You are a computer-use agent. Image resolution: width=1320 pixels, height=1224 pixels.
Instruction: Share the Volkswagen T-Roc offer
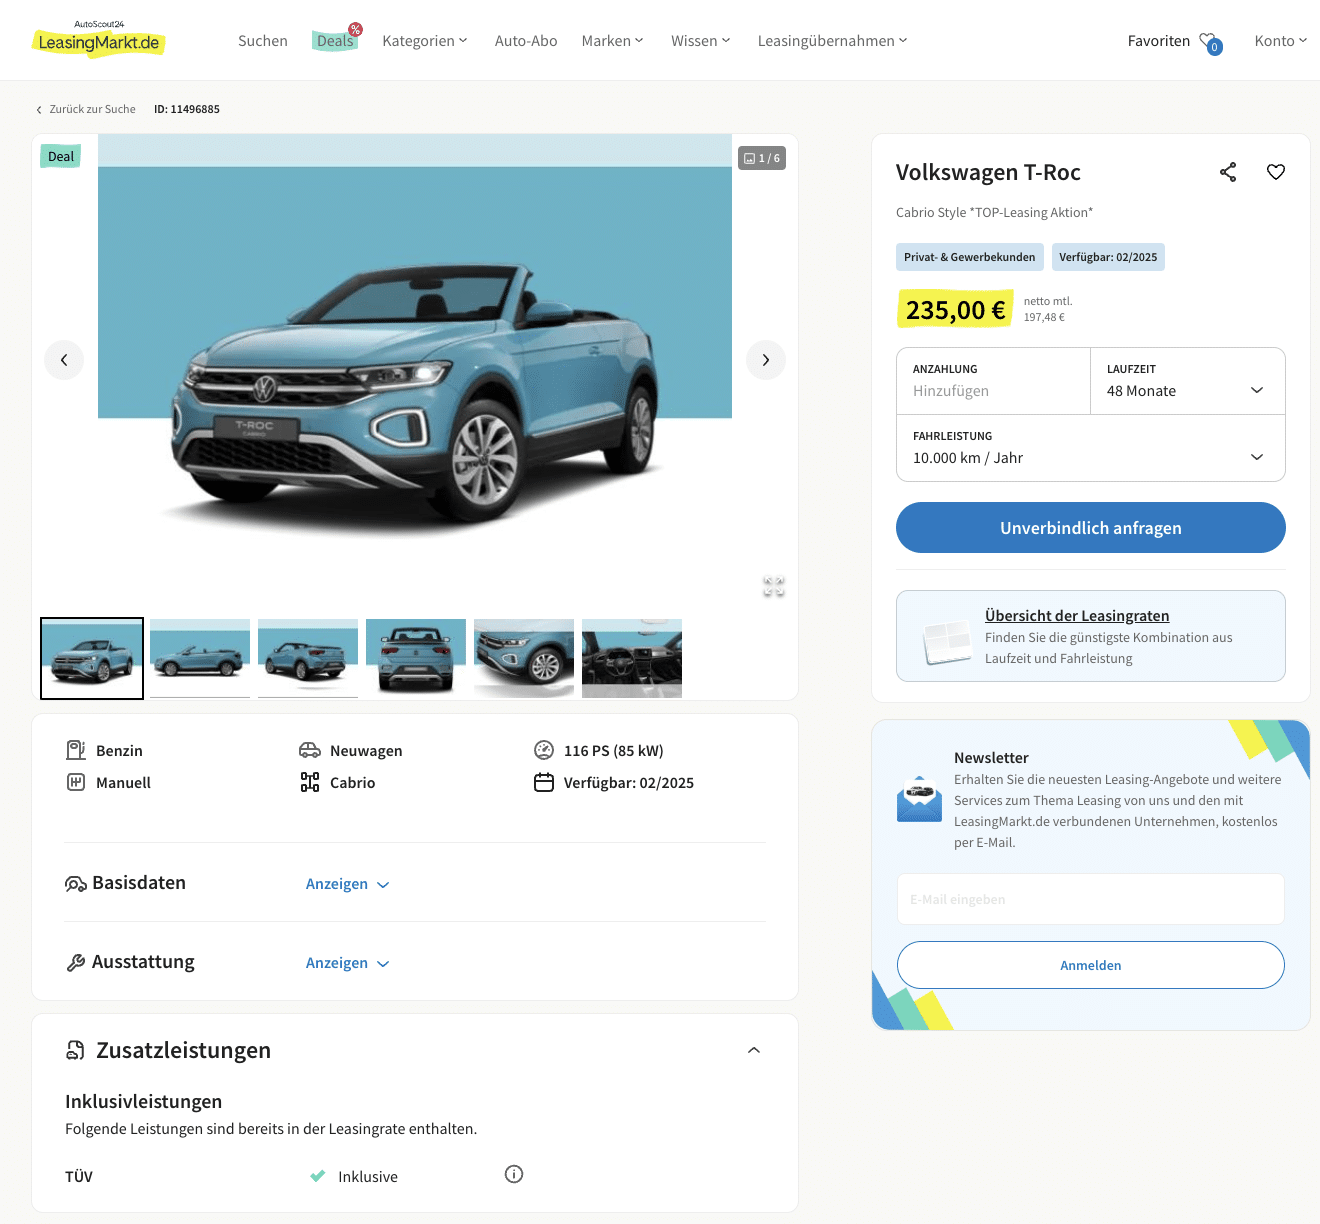click(x=1228, y=172)
